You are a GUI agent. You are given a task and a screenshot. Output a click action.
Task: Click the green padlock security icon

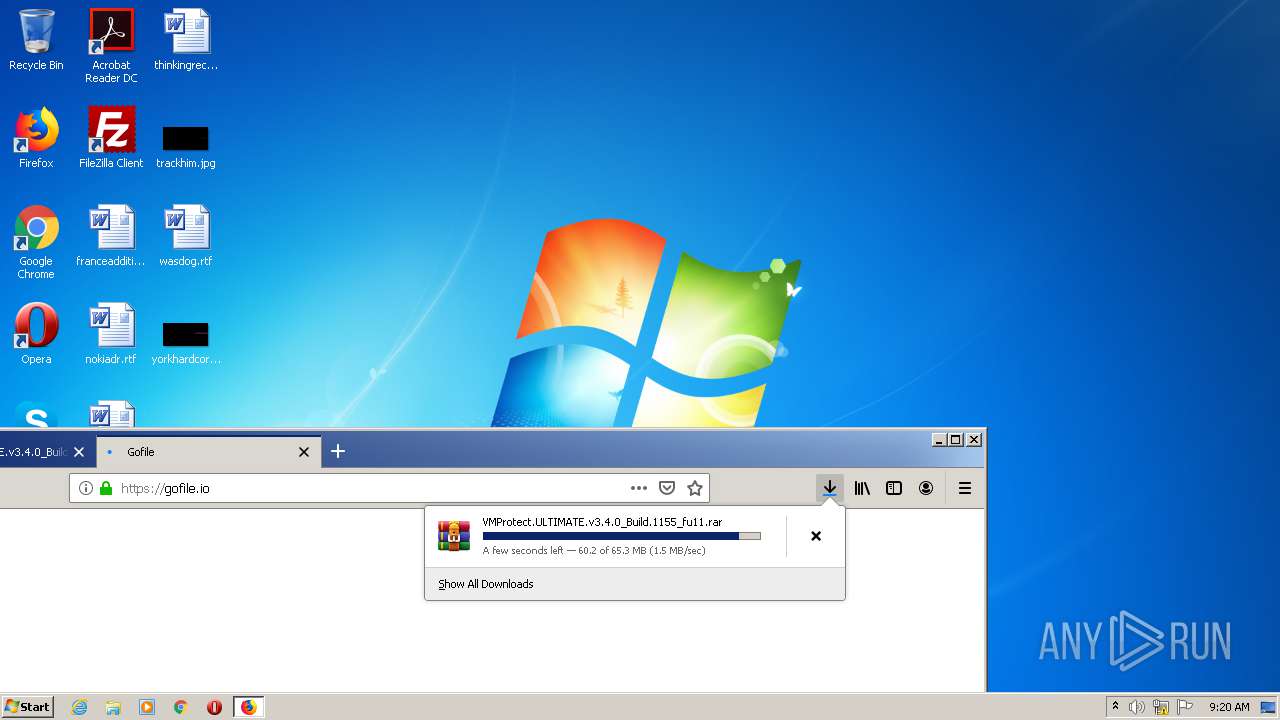coord(106,488)
